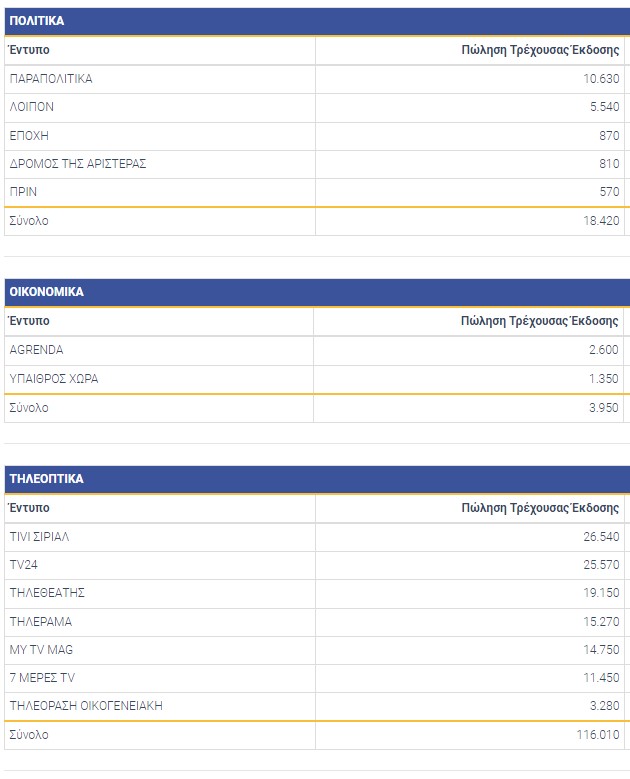
Task: Select the ΛΟΙΠΟΝ publication entry
Action: (31, 107)
